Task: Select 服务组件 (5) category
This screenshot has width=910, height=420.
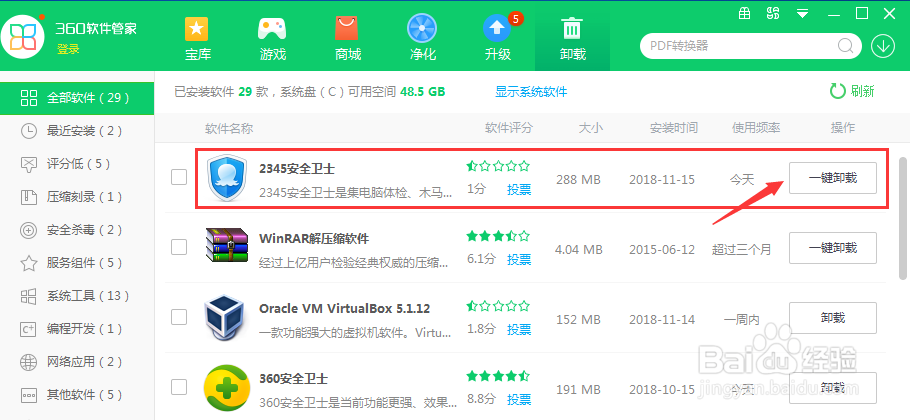Action: (77, 263)
